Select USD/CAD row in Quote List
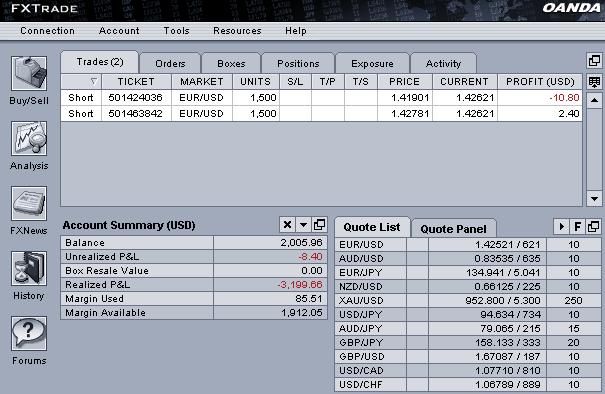 point(468,370)
